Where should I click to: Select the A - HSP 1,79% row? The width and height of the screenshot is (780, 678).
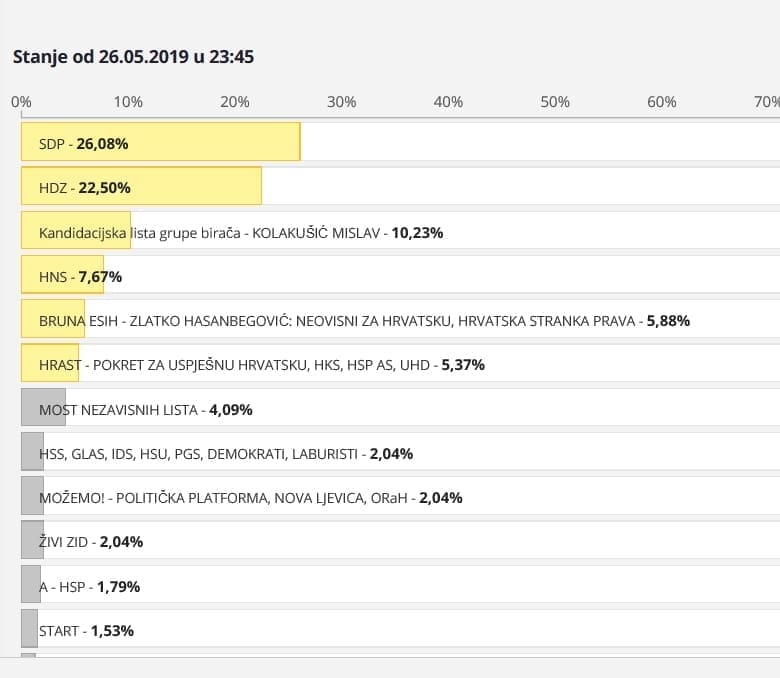coord(89,586)
